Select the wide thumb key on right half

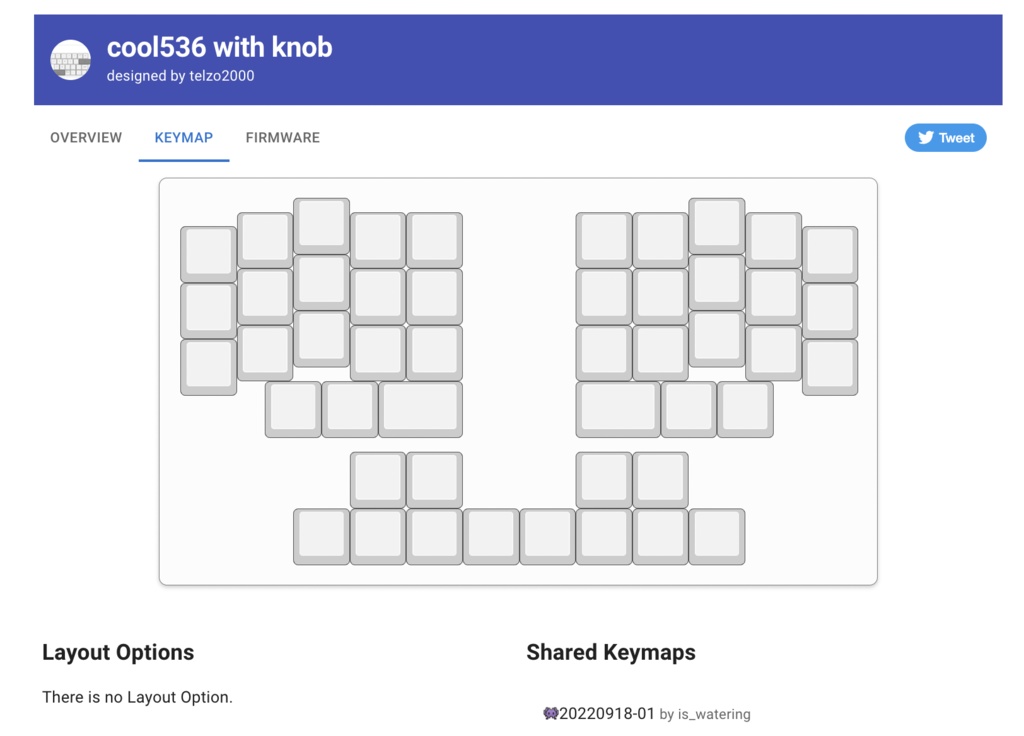tap(617, 408)
